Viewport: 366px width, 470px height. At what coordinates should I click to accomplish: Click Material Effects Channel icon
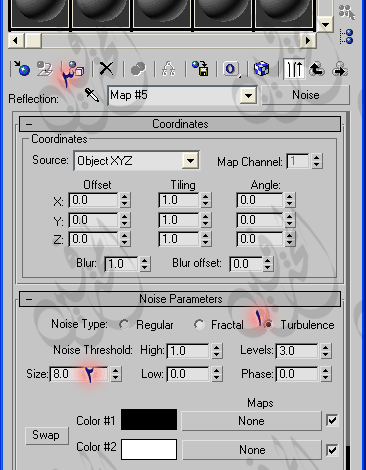(x=231, y=69)
